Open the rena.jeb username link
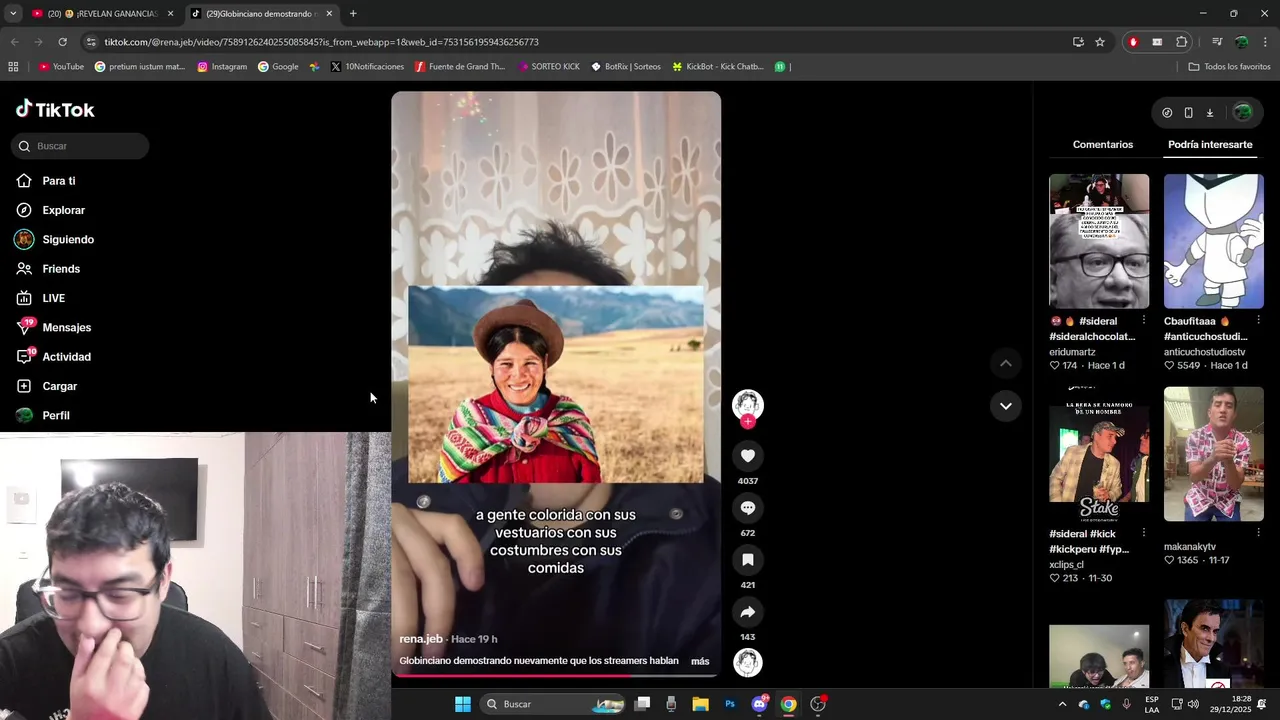Viewport: 1280px width, 720px height. click(421, 639)
